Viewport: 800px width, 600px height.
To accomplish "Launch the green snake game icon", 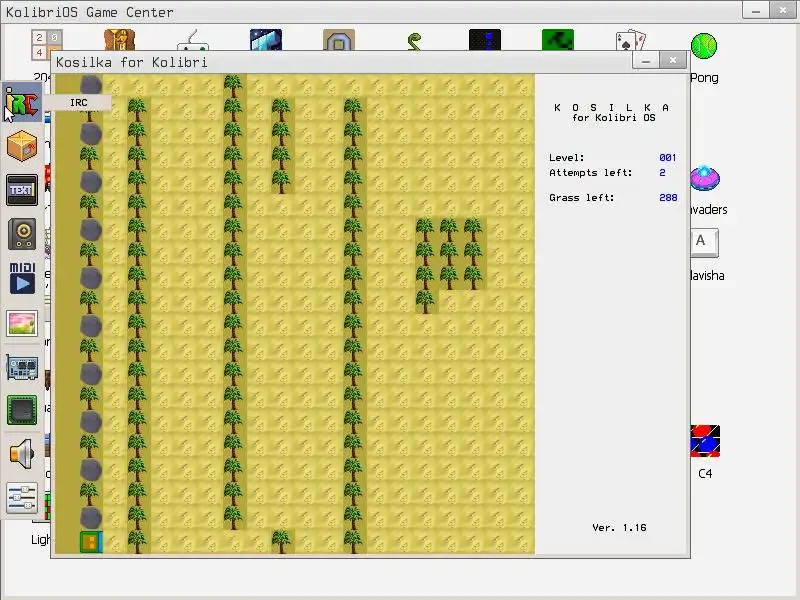I will point(414,41).
